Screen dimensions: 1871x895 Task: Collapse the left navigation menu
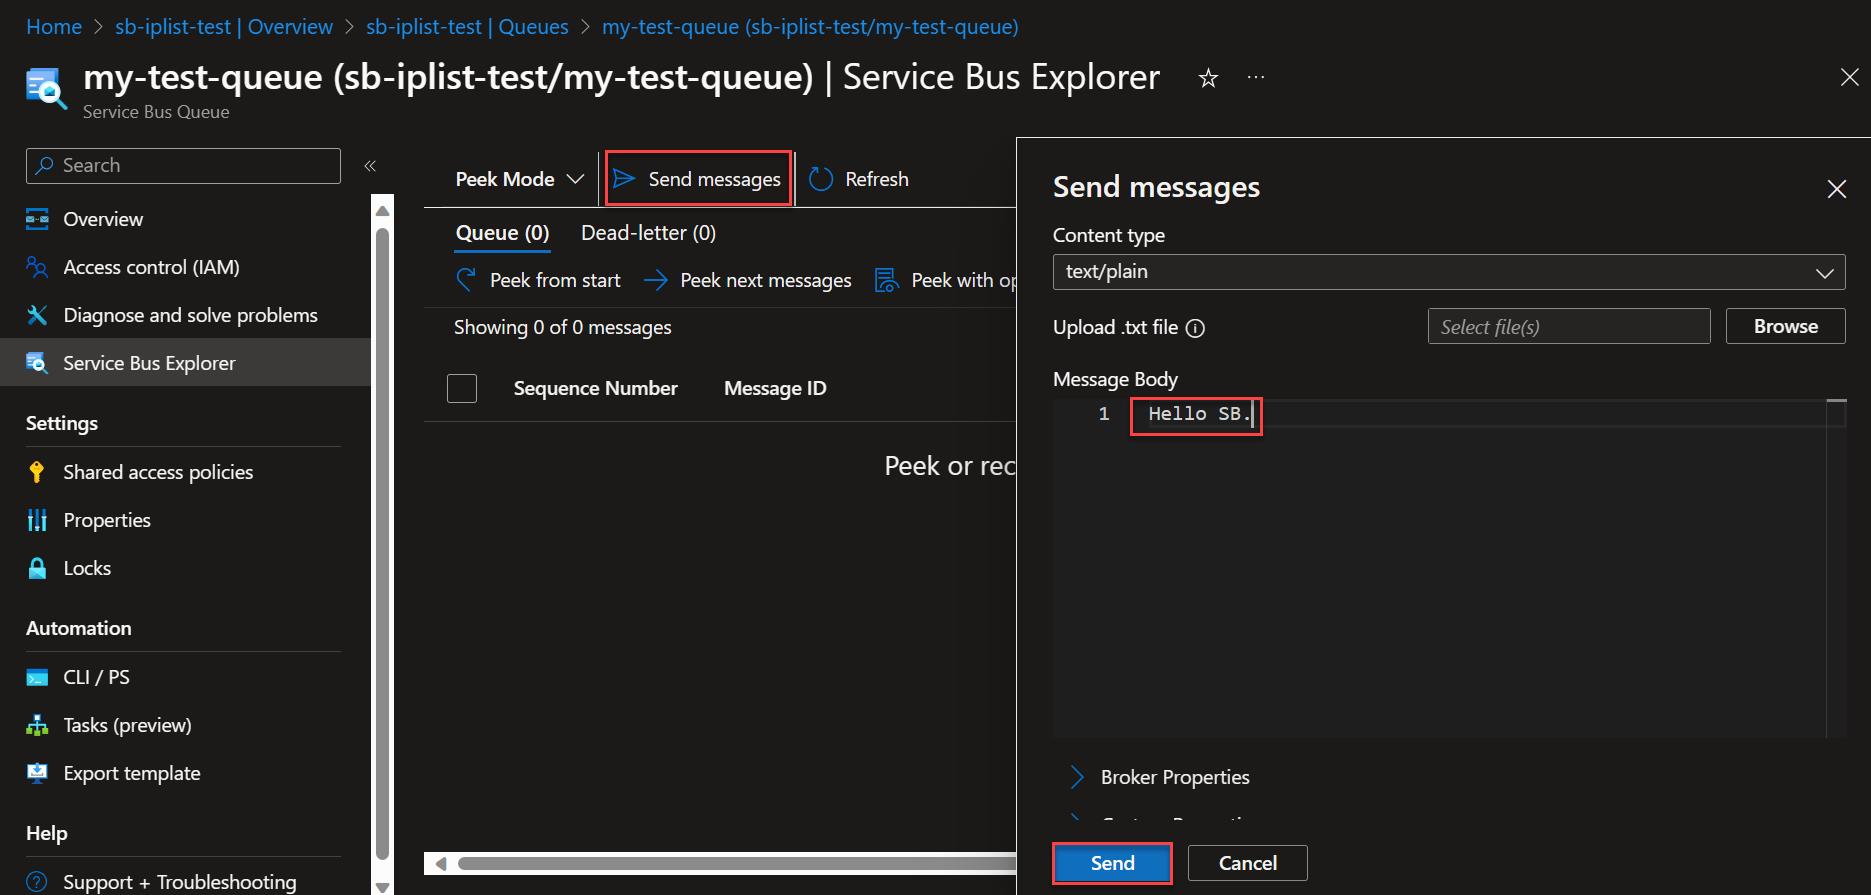tap(370, 166)
